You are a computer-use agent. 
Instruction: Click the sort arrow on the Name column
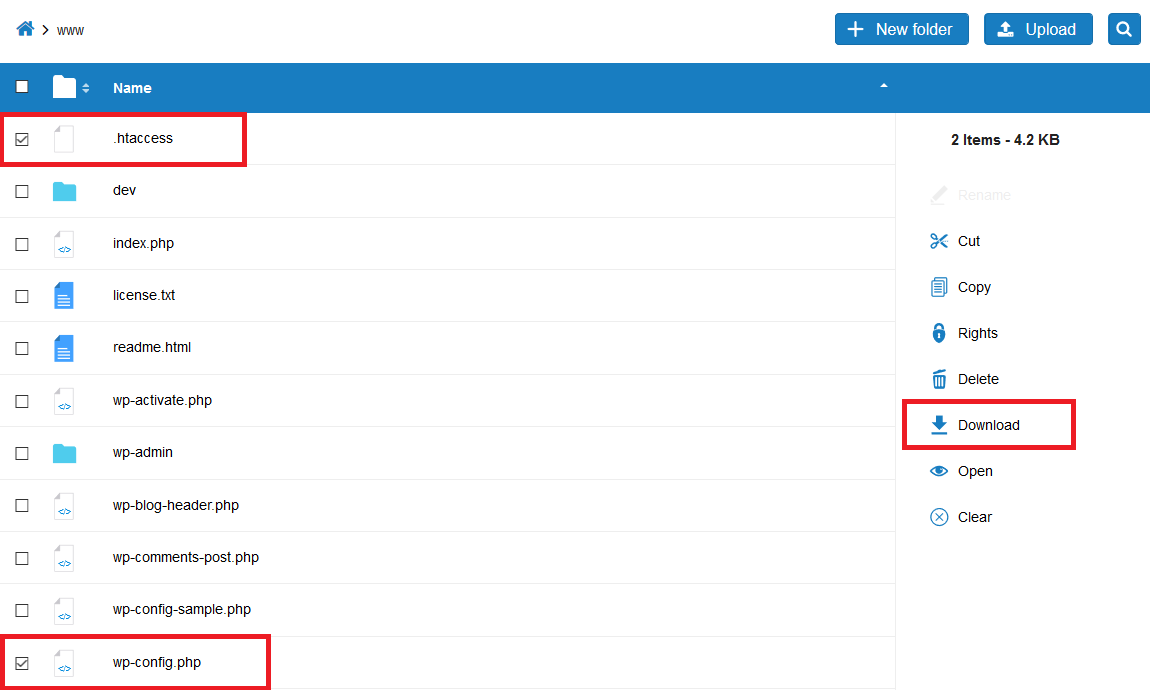[884, 87]
